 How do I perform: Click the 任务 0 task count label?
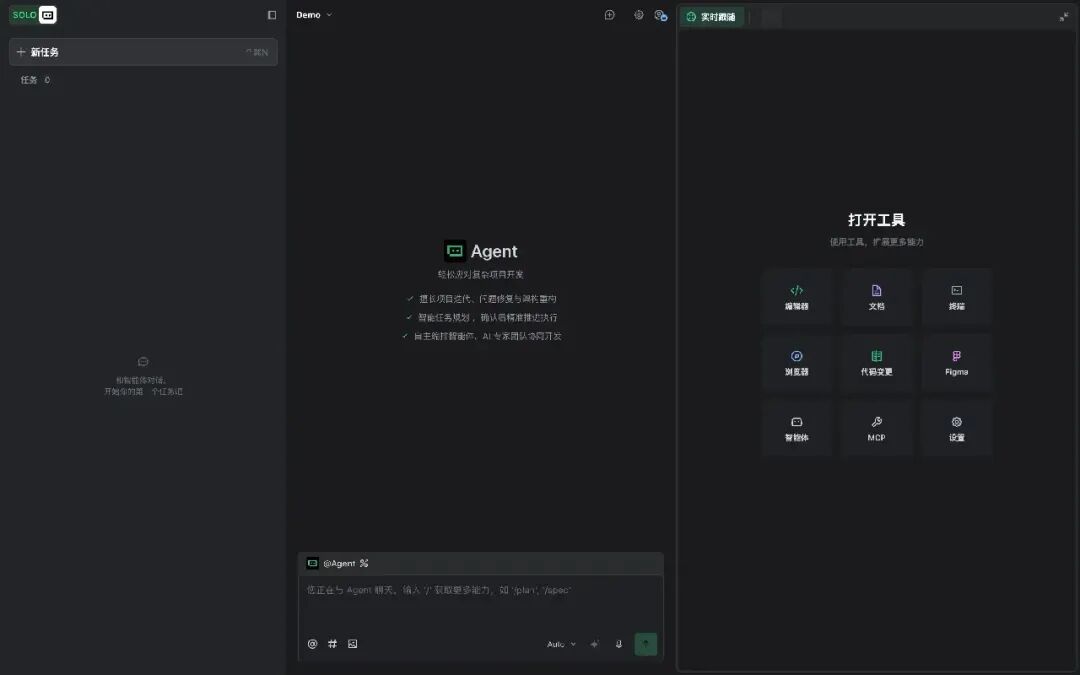35,80
